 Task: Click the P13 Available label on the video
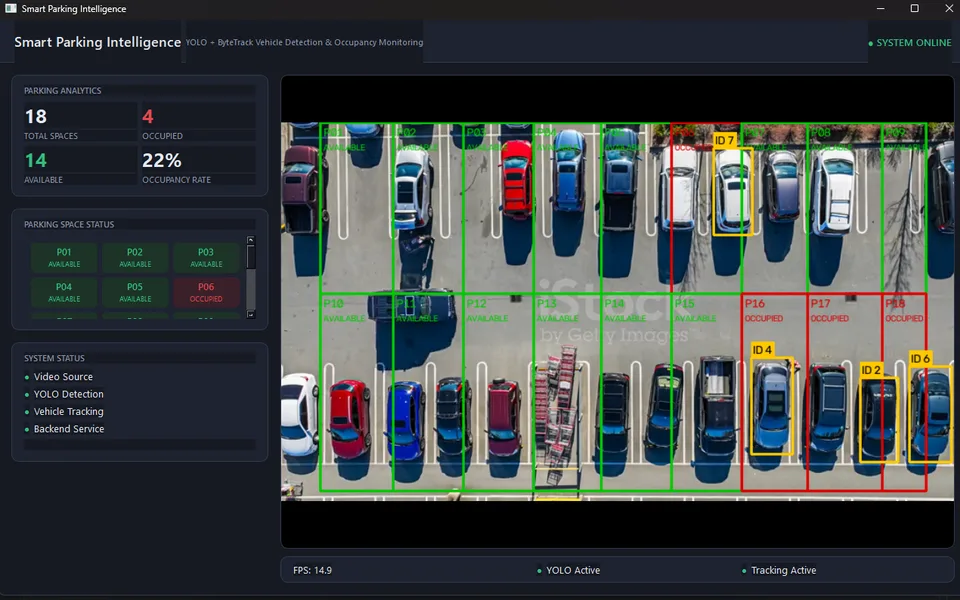click(557, 310)
